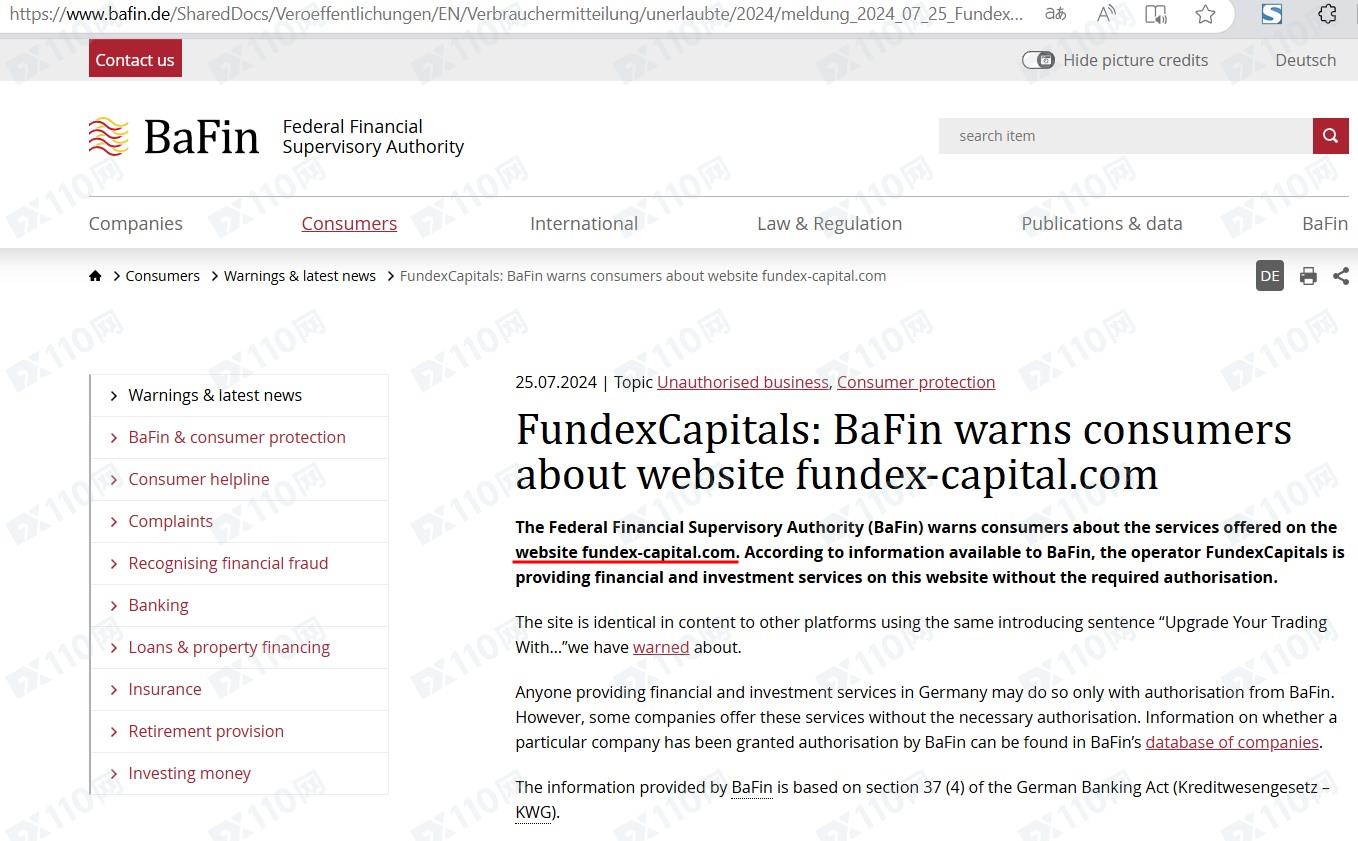Click the Contact us button
Screen dimensions: 1358x841
135,60
